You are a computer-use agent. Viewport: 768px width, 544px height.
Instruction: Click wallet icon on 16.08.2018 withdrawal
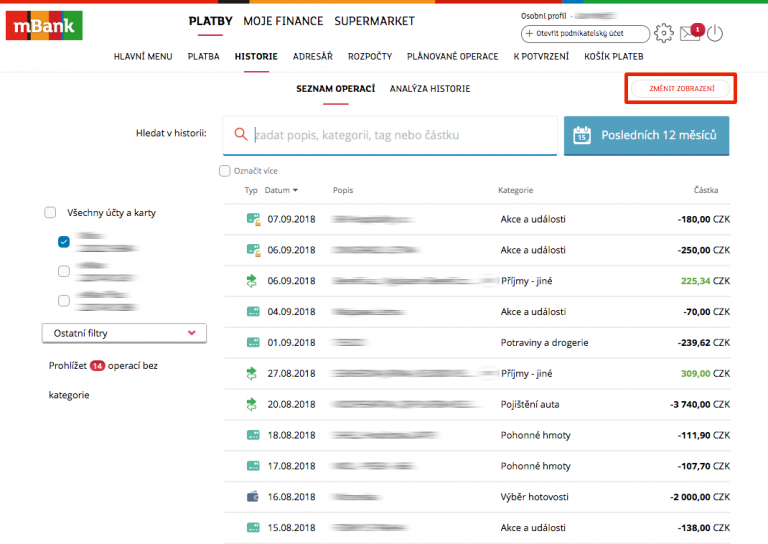point(252,497)
